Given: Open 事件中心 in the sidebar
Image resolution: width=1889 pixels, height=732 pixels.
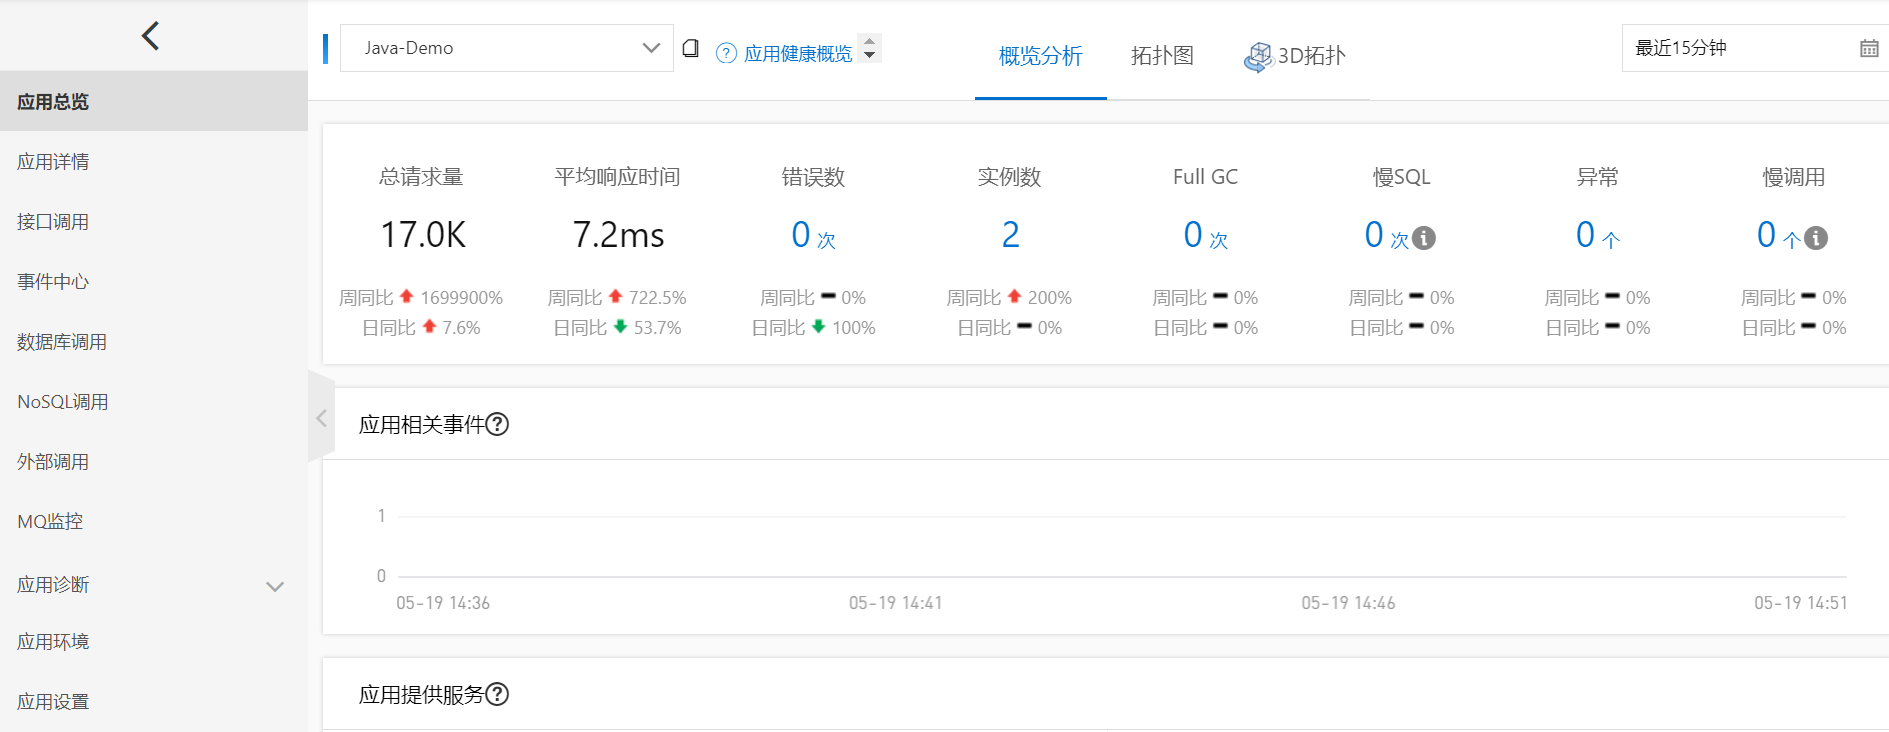Looking at the screenshot, I should point(154,281).
